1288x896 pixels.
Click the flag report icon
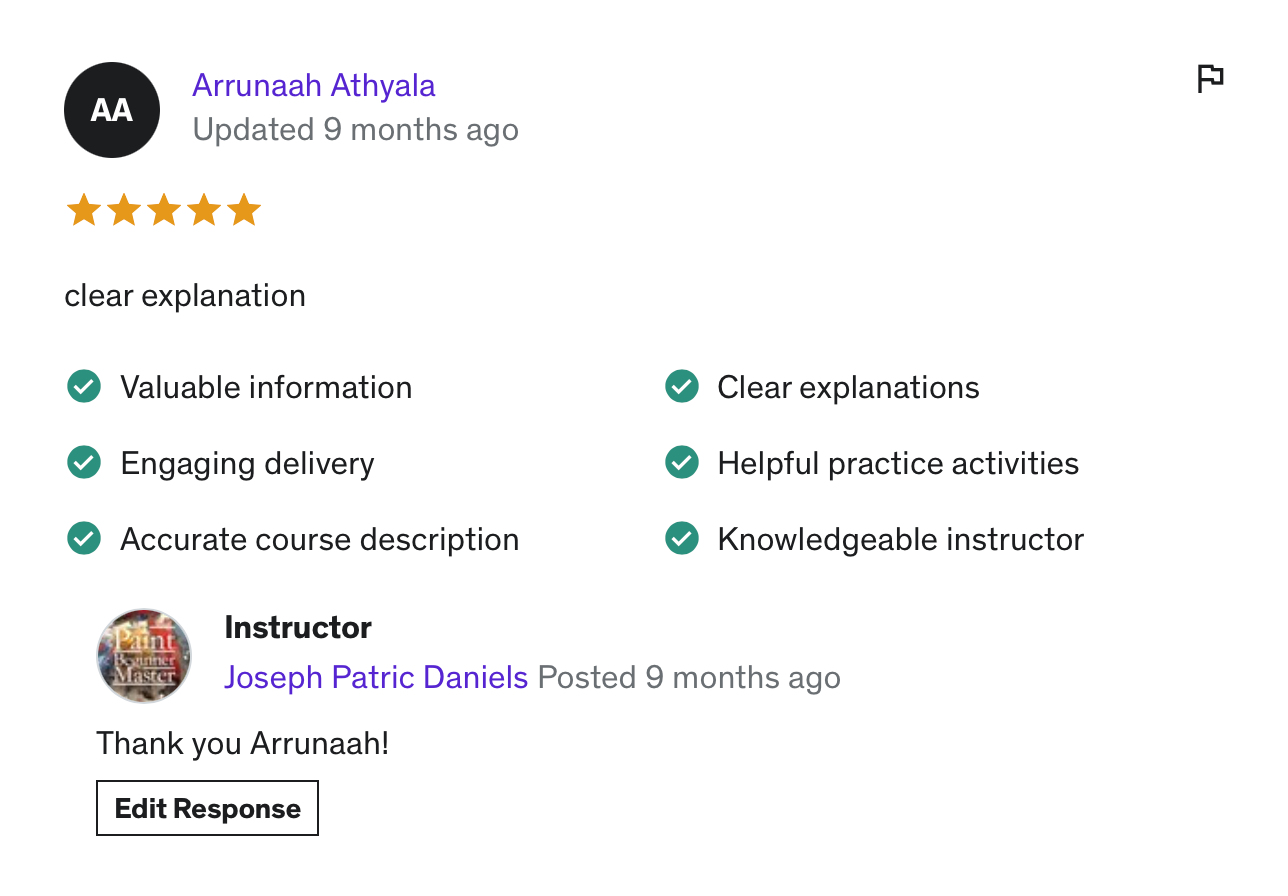tap(1210, 79)
